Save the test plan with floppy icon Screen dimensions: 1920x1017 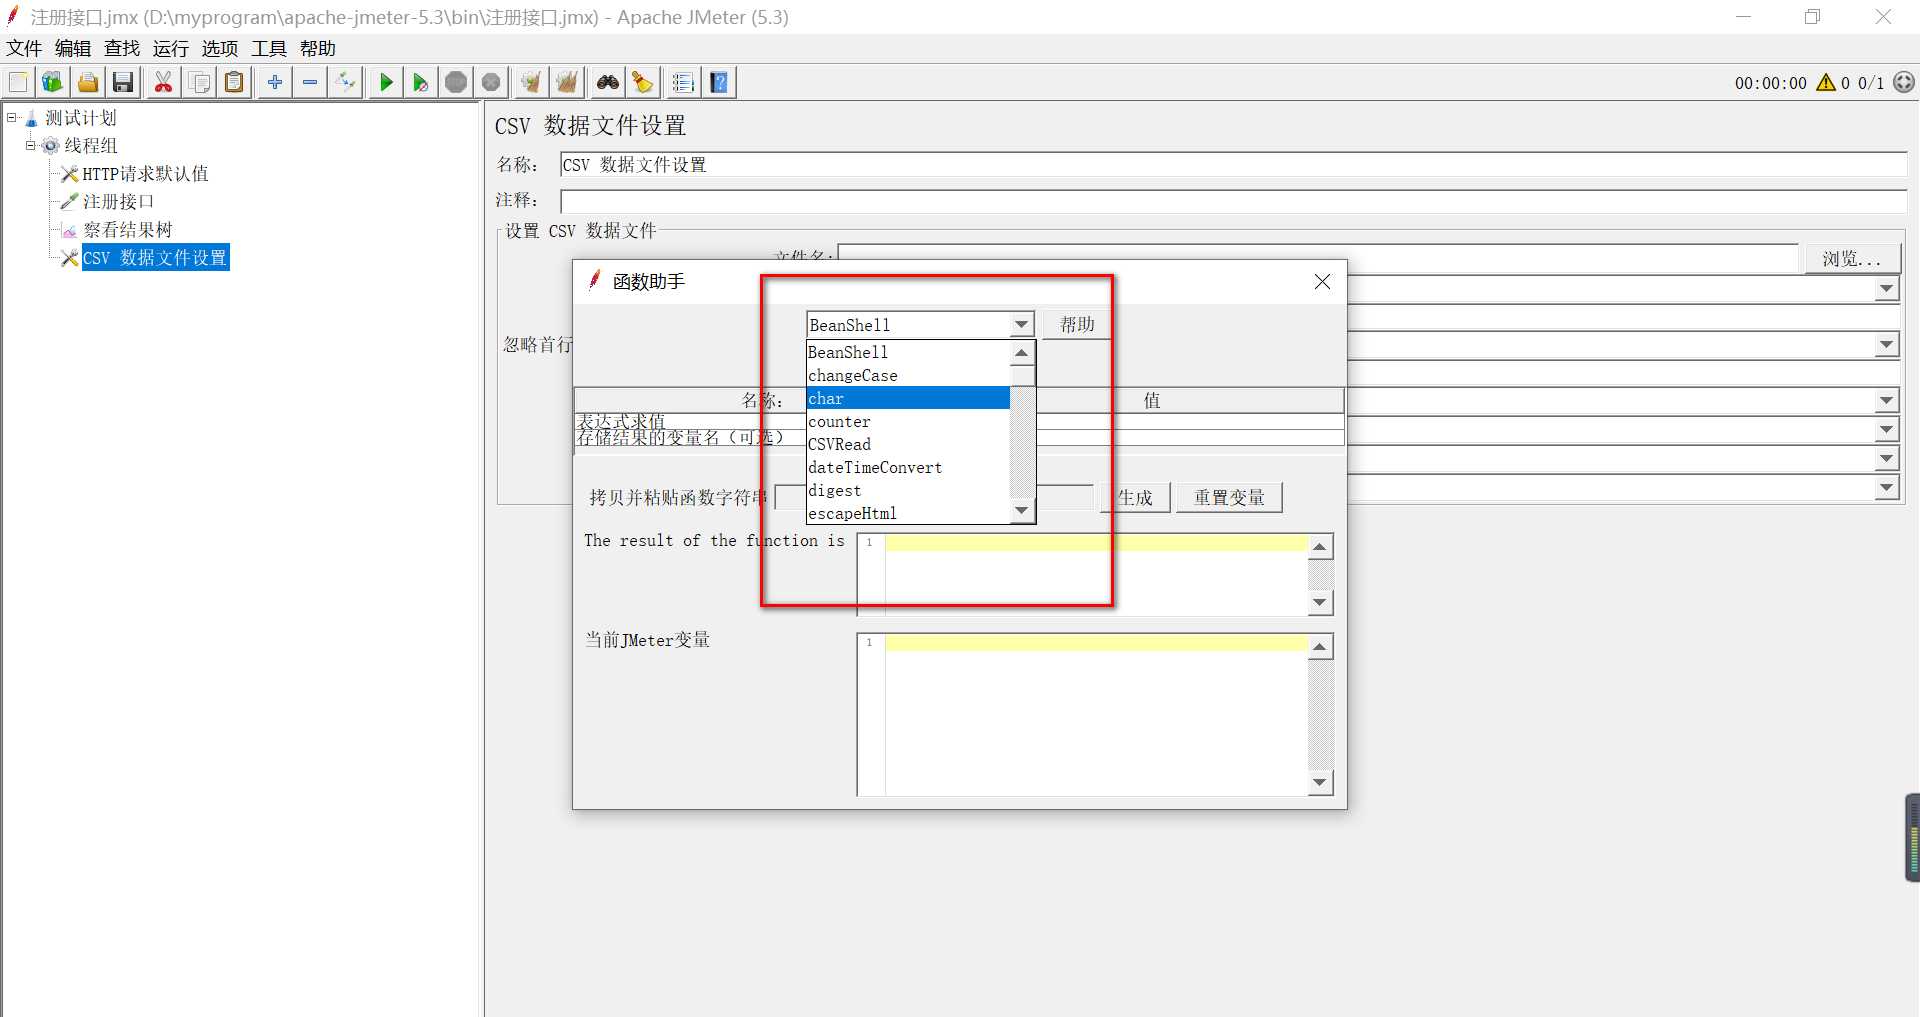(x=123, y=82)
